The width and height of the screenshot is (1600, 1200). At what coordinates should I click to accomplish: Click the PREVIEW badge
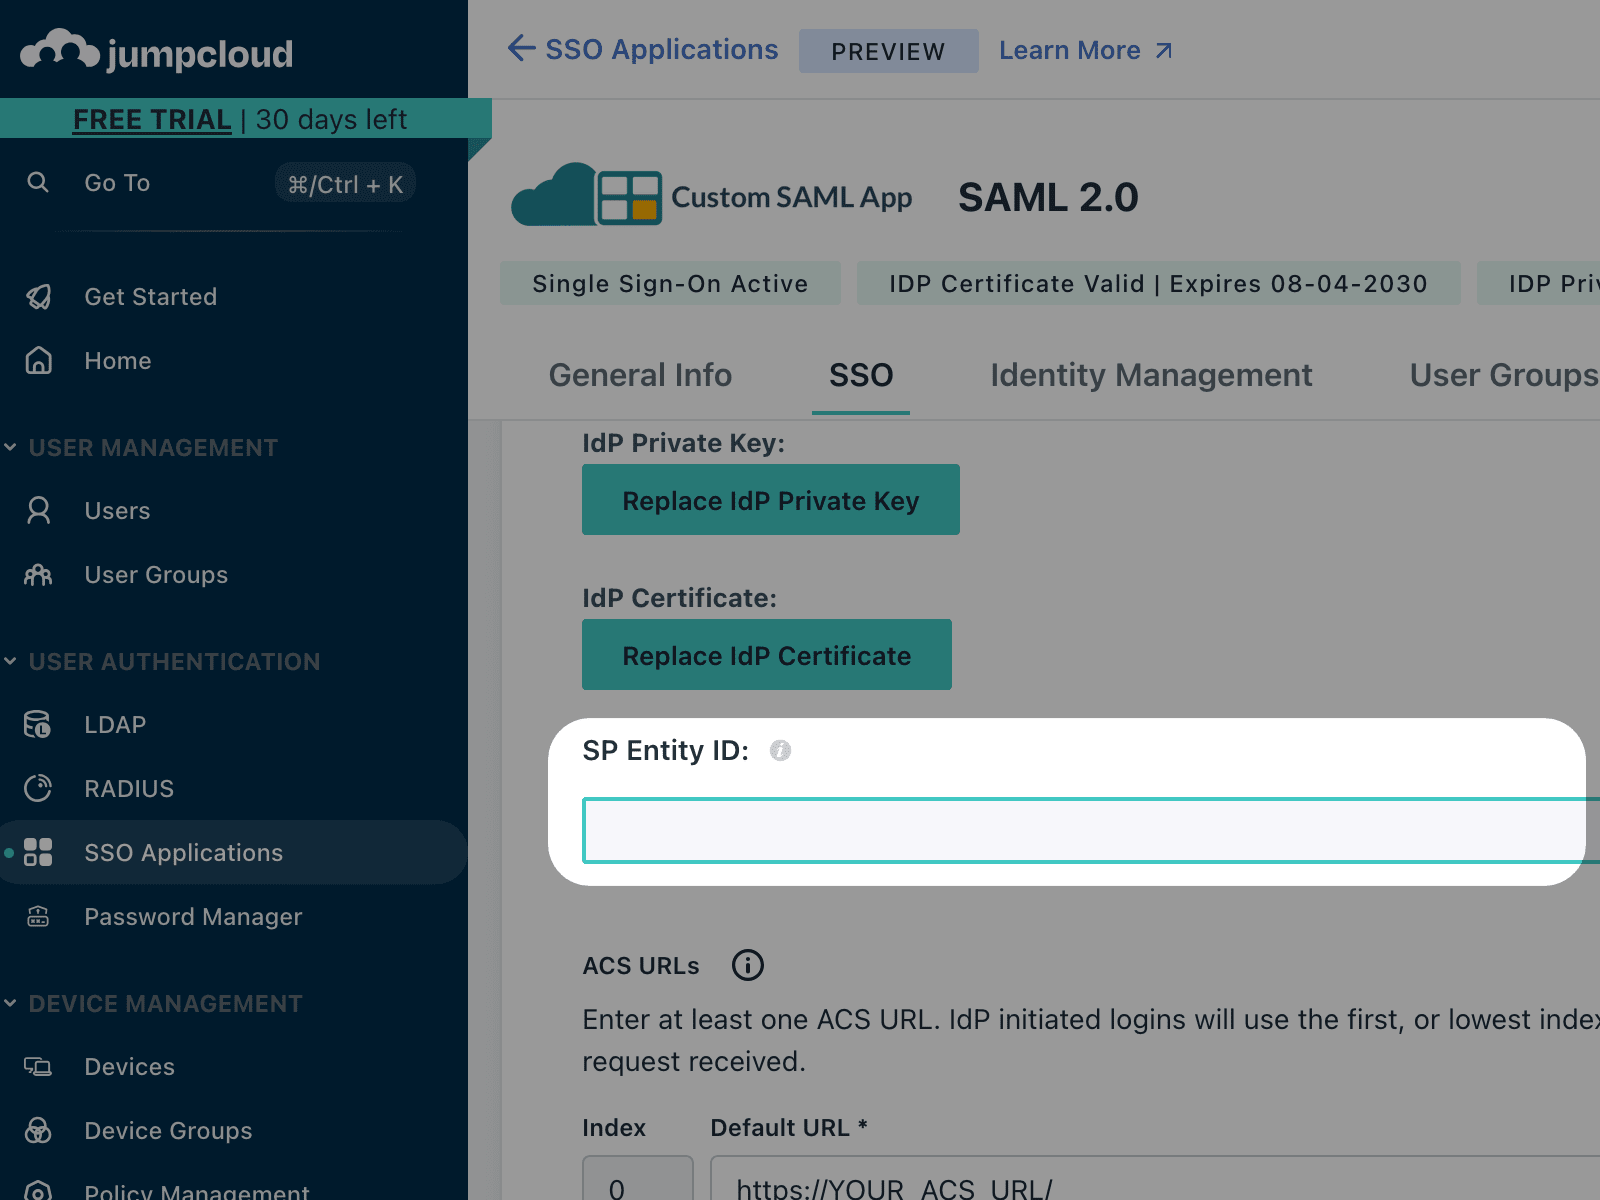coord(888,51)
